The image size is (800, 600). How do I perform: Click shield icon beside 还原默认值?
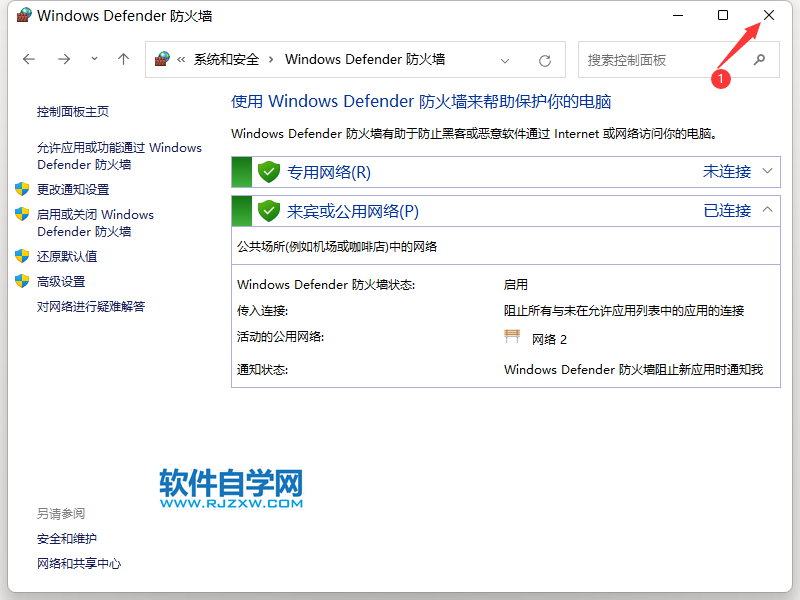tap(22, 256)
